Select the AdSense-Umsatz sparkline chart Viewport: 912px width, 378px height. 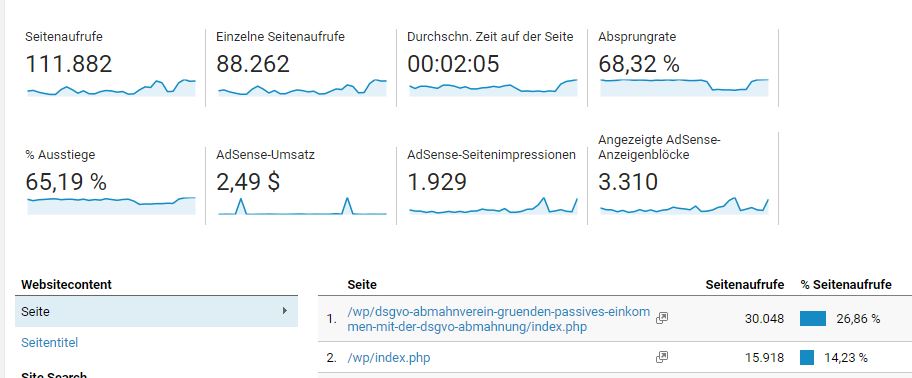(302, 206)
